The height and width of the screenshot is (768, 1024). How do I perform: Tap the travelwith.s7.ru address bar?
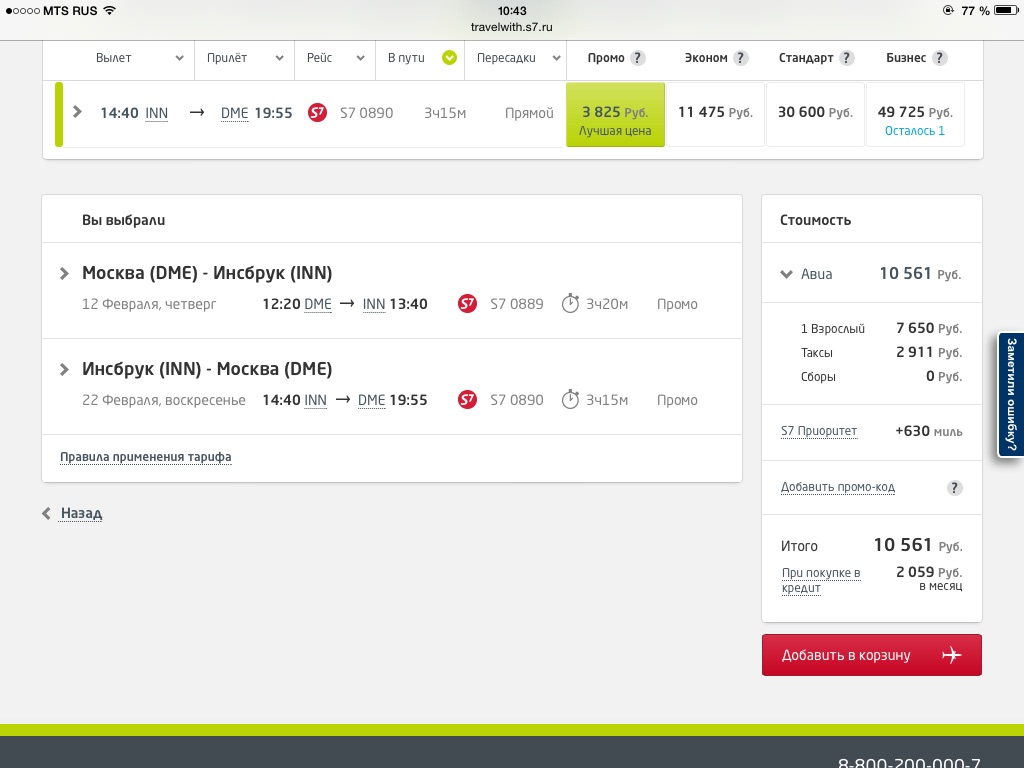click(511, 27)
